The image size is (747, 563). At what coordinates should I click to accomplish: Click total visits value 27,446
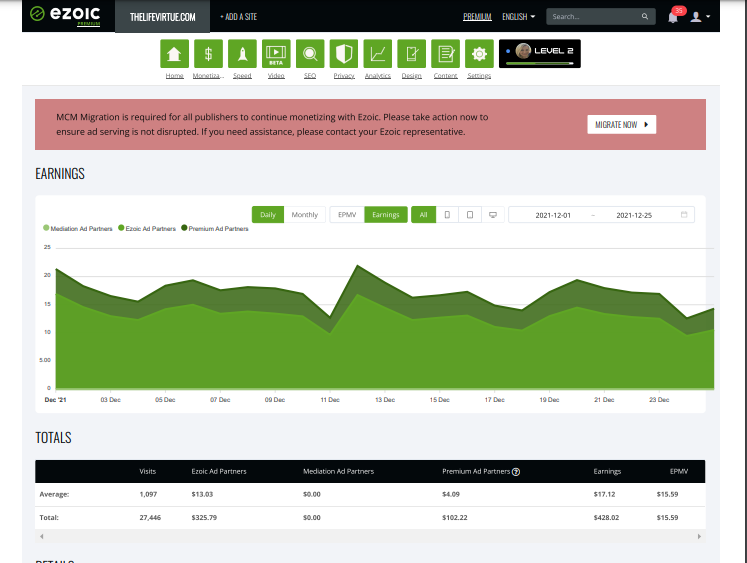tap(150, 518)
